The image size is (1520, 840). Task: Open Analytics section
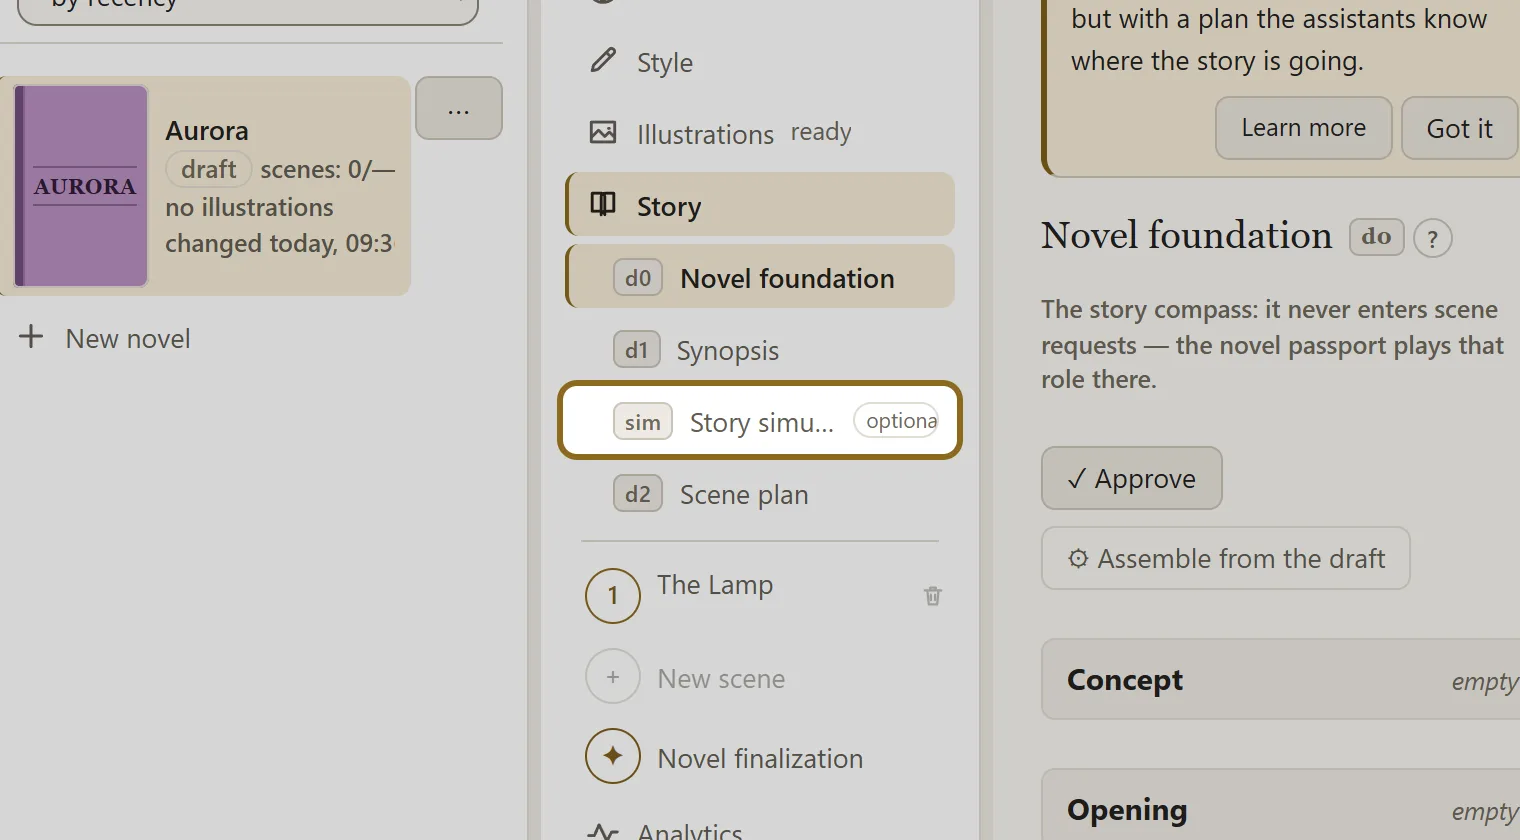[x=690, y=831]
